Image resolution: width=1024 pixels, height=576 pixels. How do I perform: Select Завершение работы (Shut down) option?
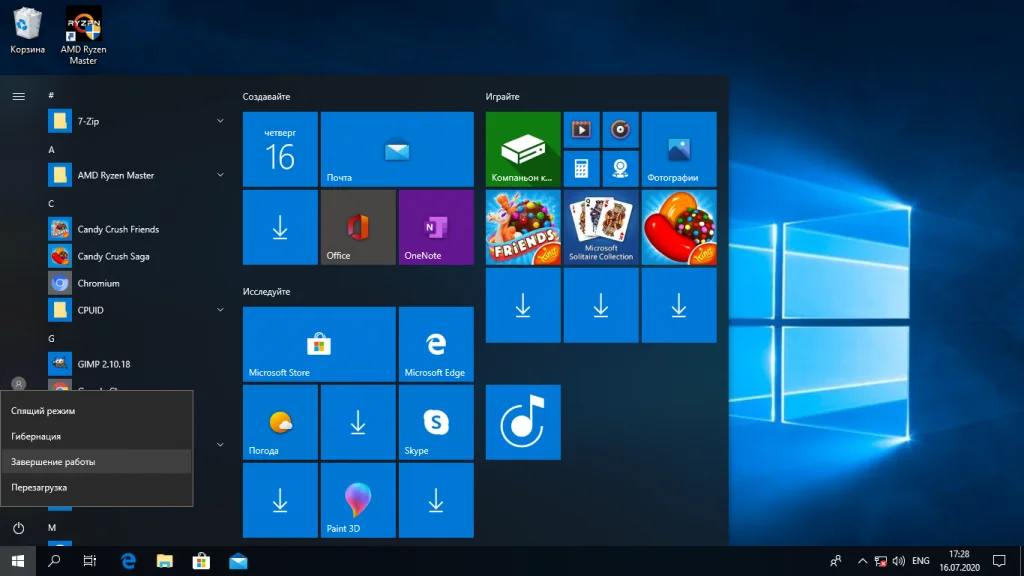coord(96,462)
